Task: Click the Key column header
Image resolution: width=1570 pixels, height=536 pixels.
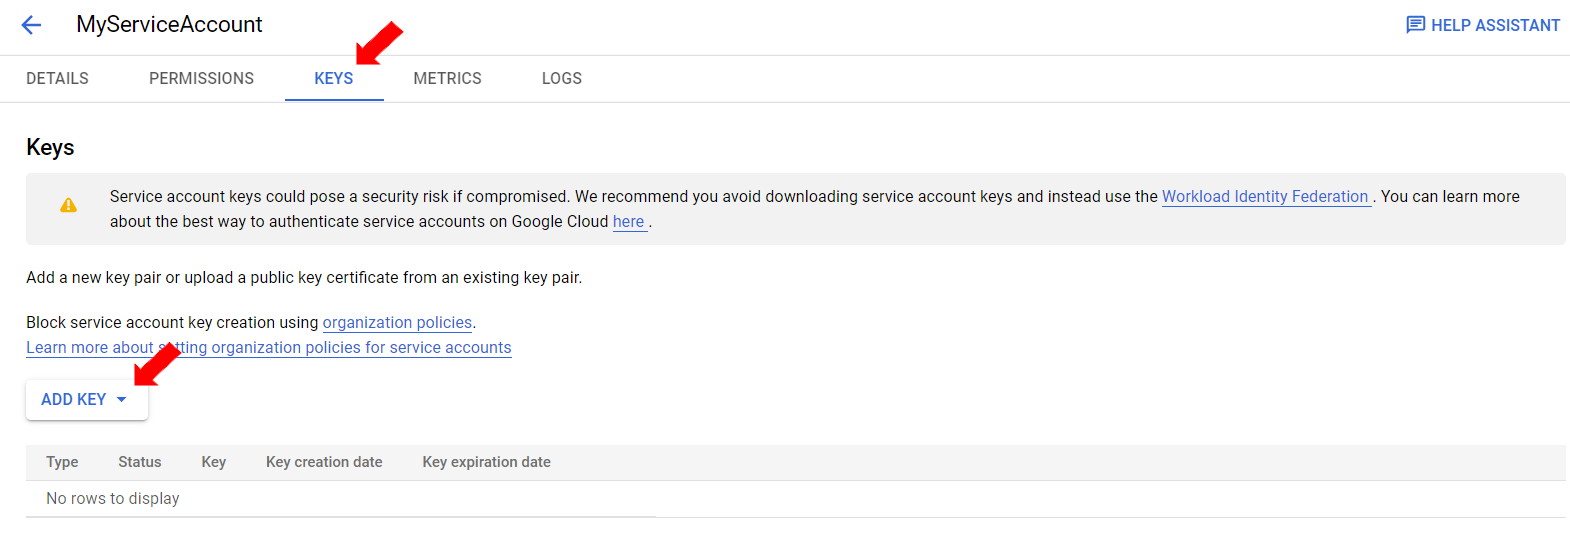Action: coord(213,462)
